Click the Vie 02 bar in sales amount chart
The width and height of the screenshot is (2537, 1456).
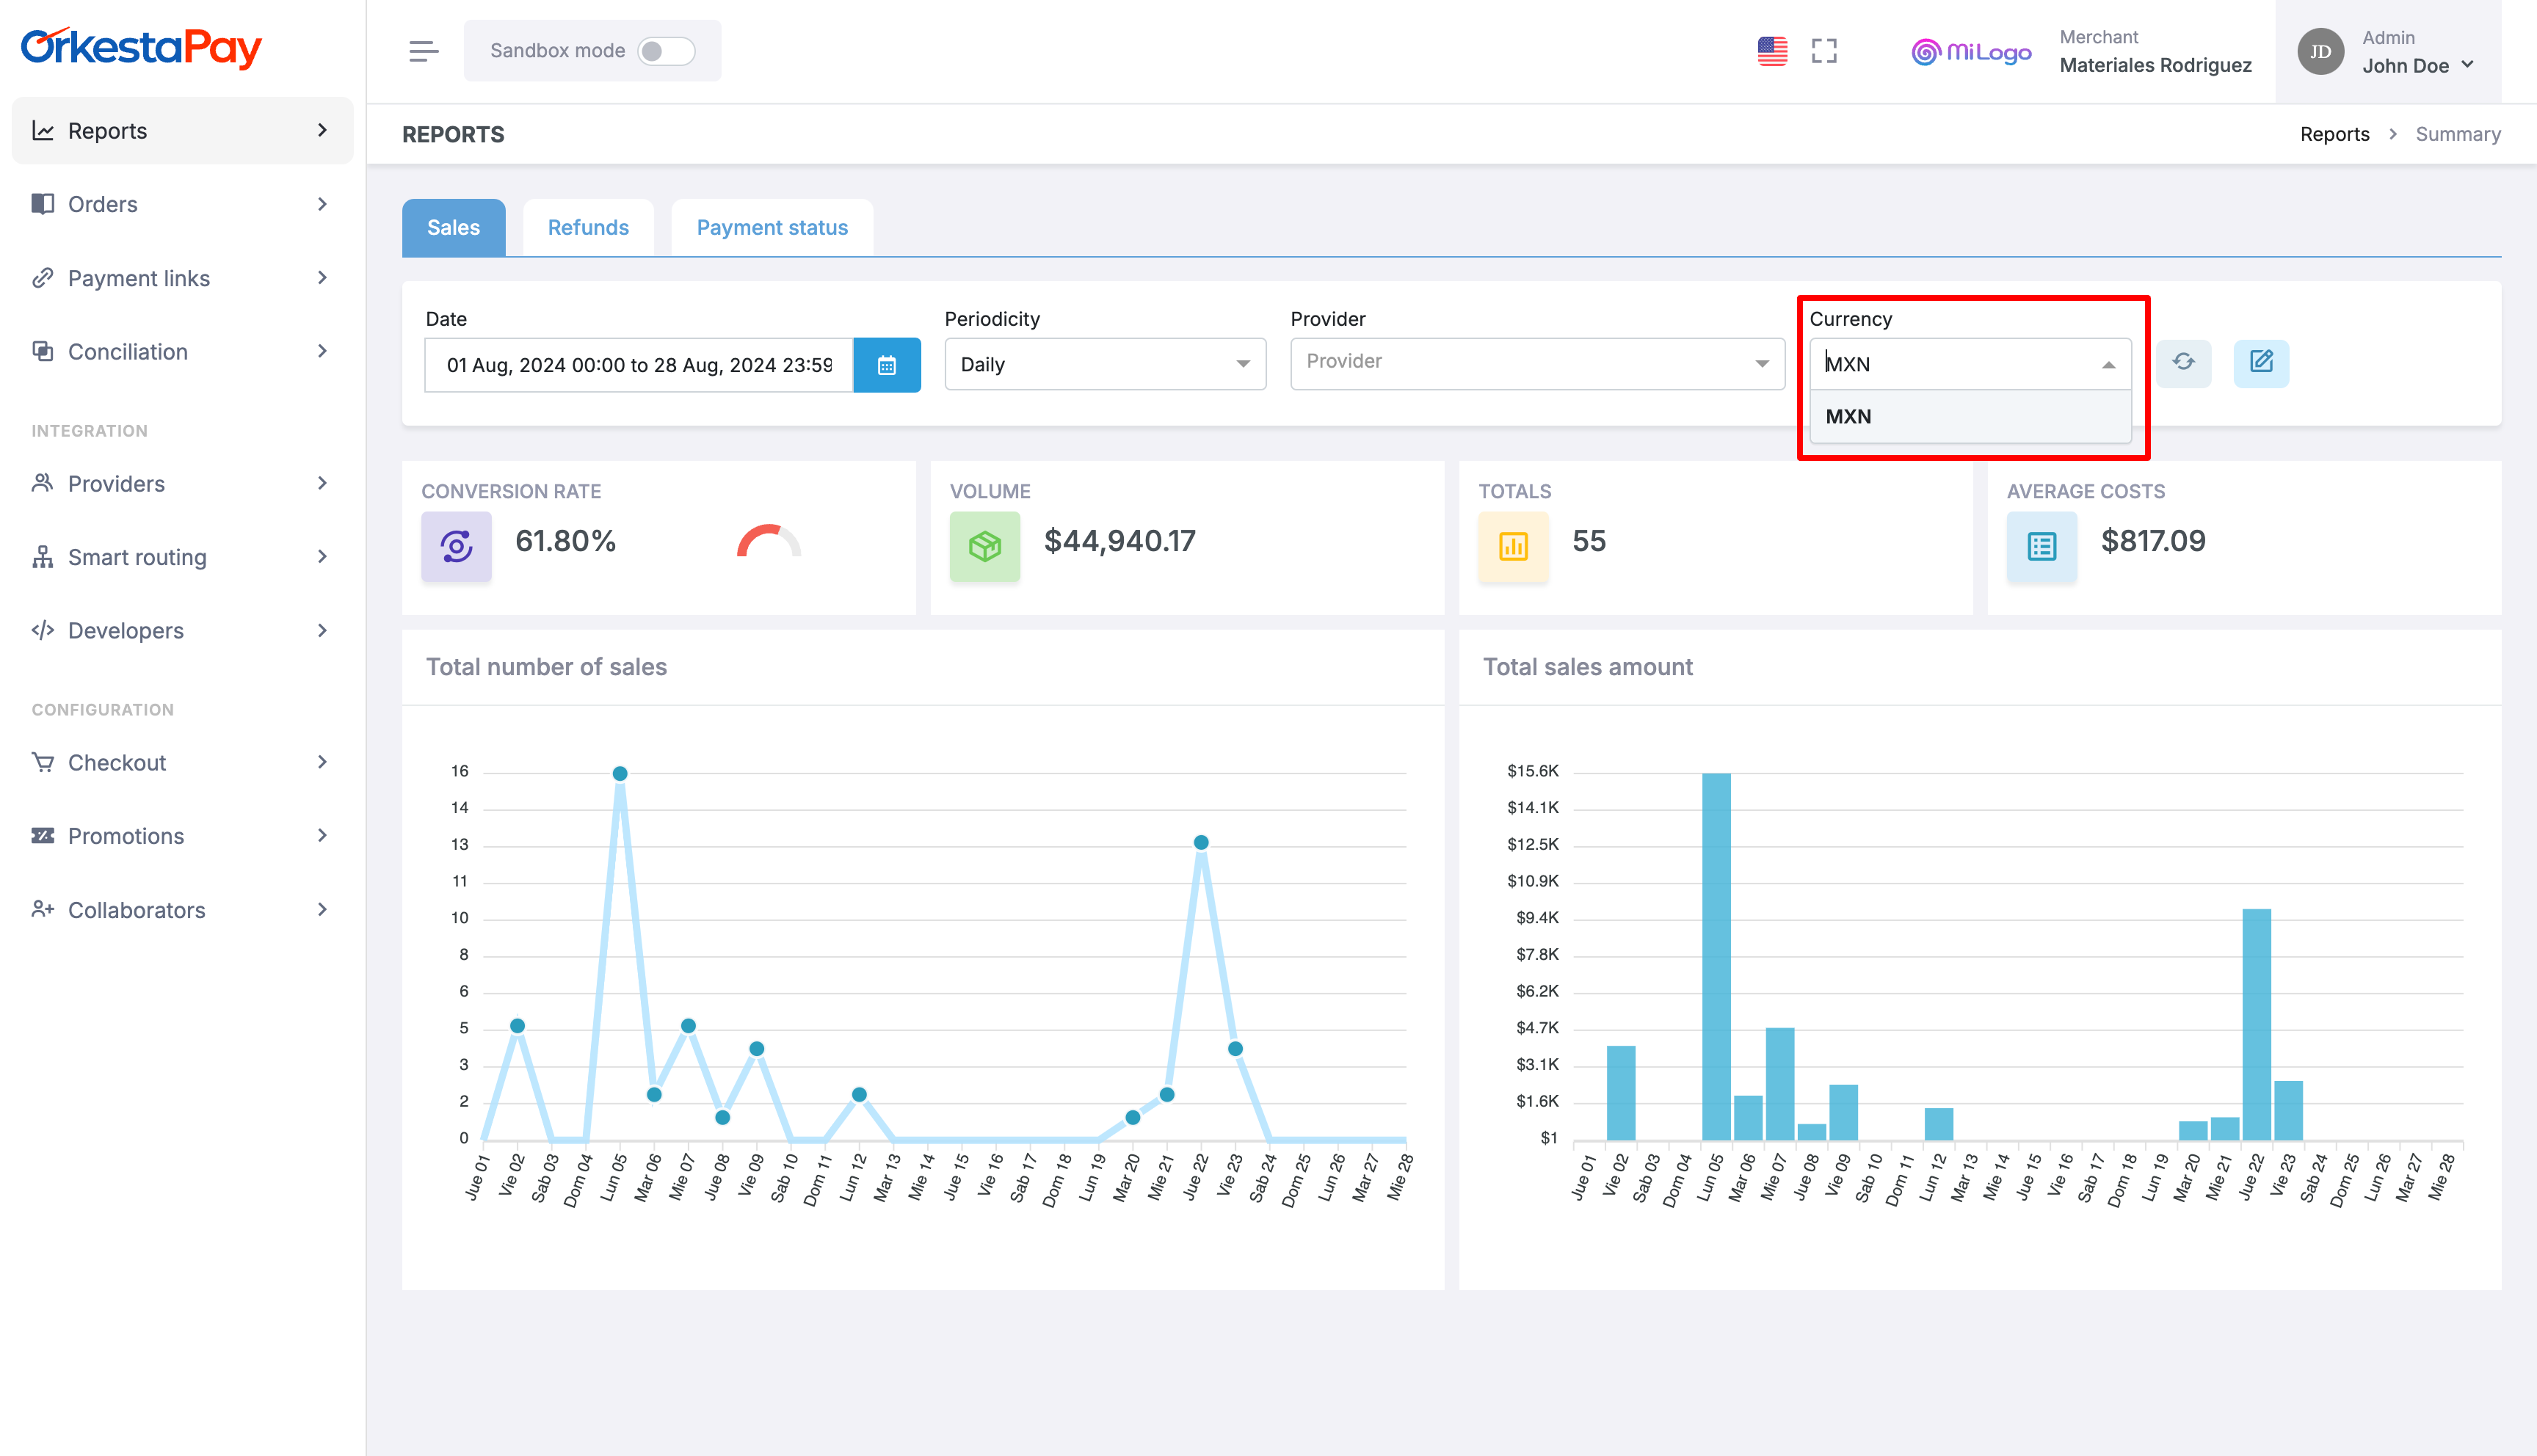pos(1621,1093)
